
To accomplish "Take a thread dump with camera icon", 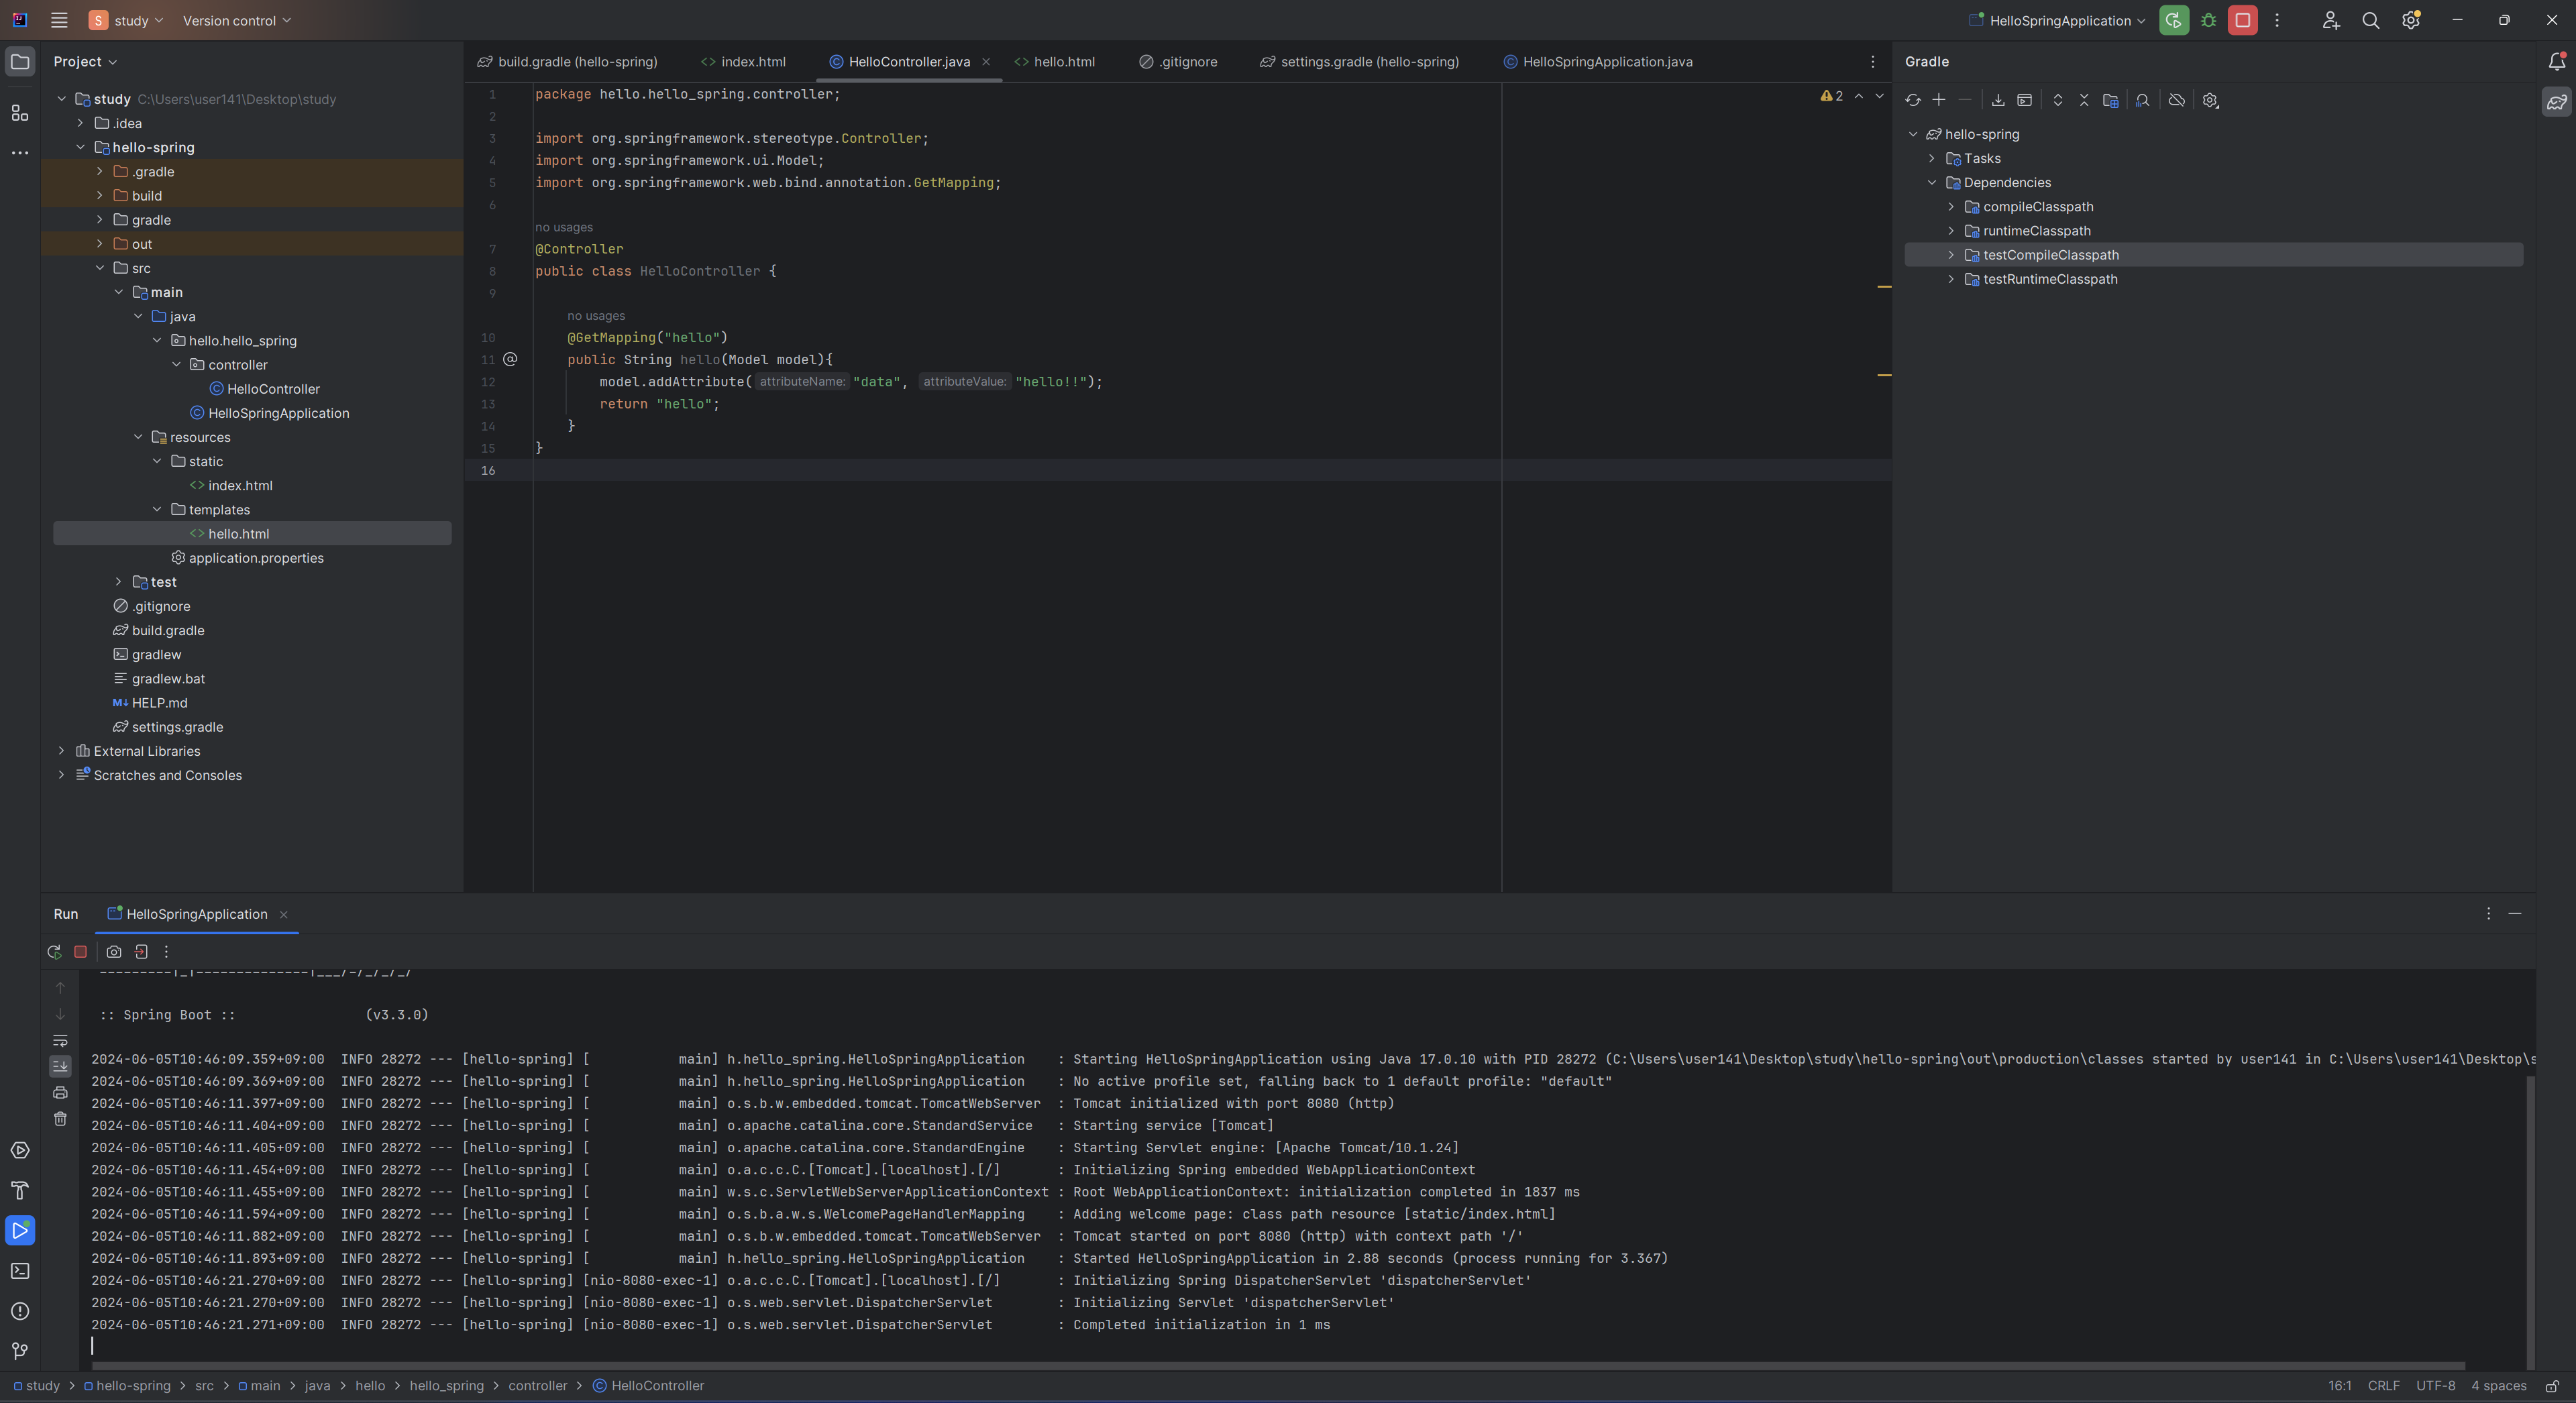I will pyautogui.click(x=114, y=952).
